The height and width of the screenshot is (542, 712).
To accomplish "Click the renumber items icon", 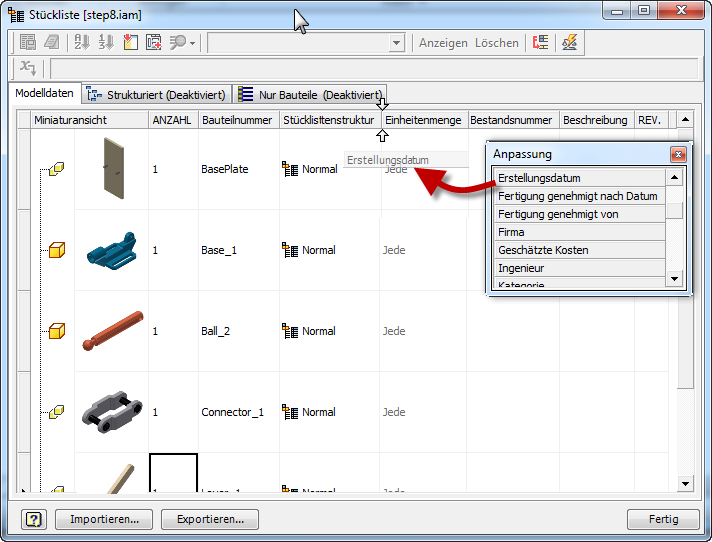I will point(106,43).
